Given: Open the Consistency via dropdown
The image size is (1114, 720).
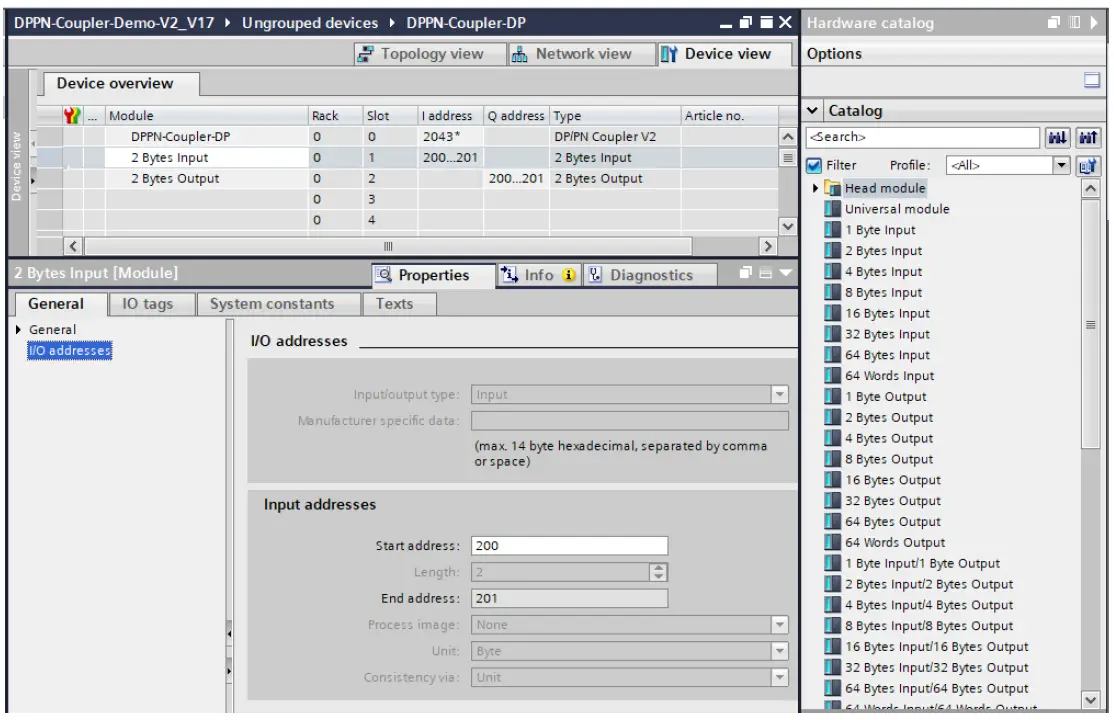Looking at the screenshot, I should (779, 677).
